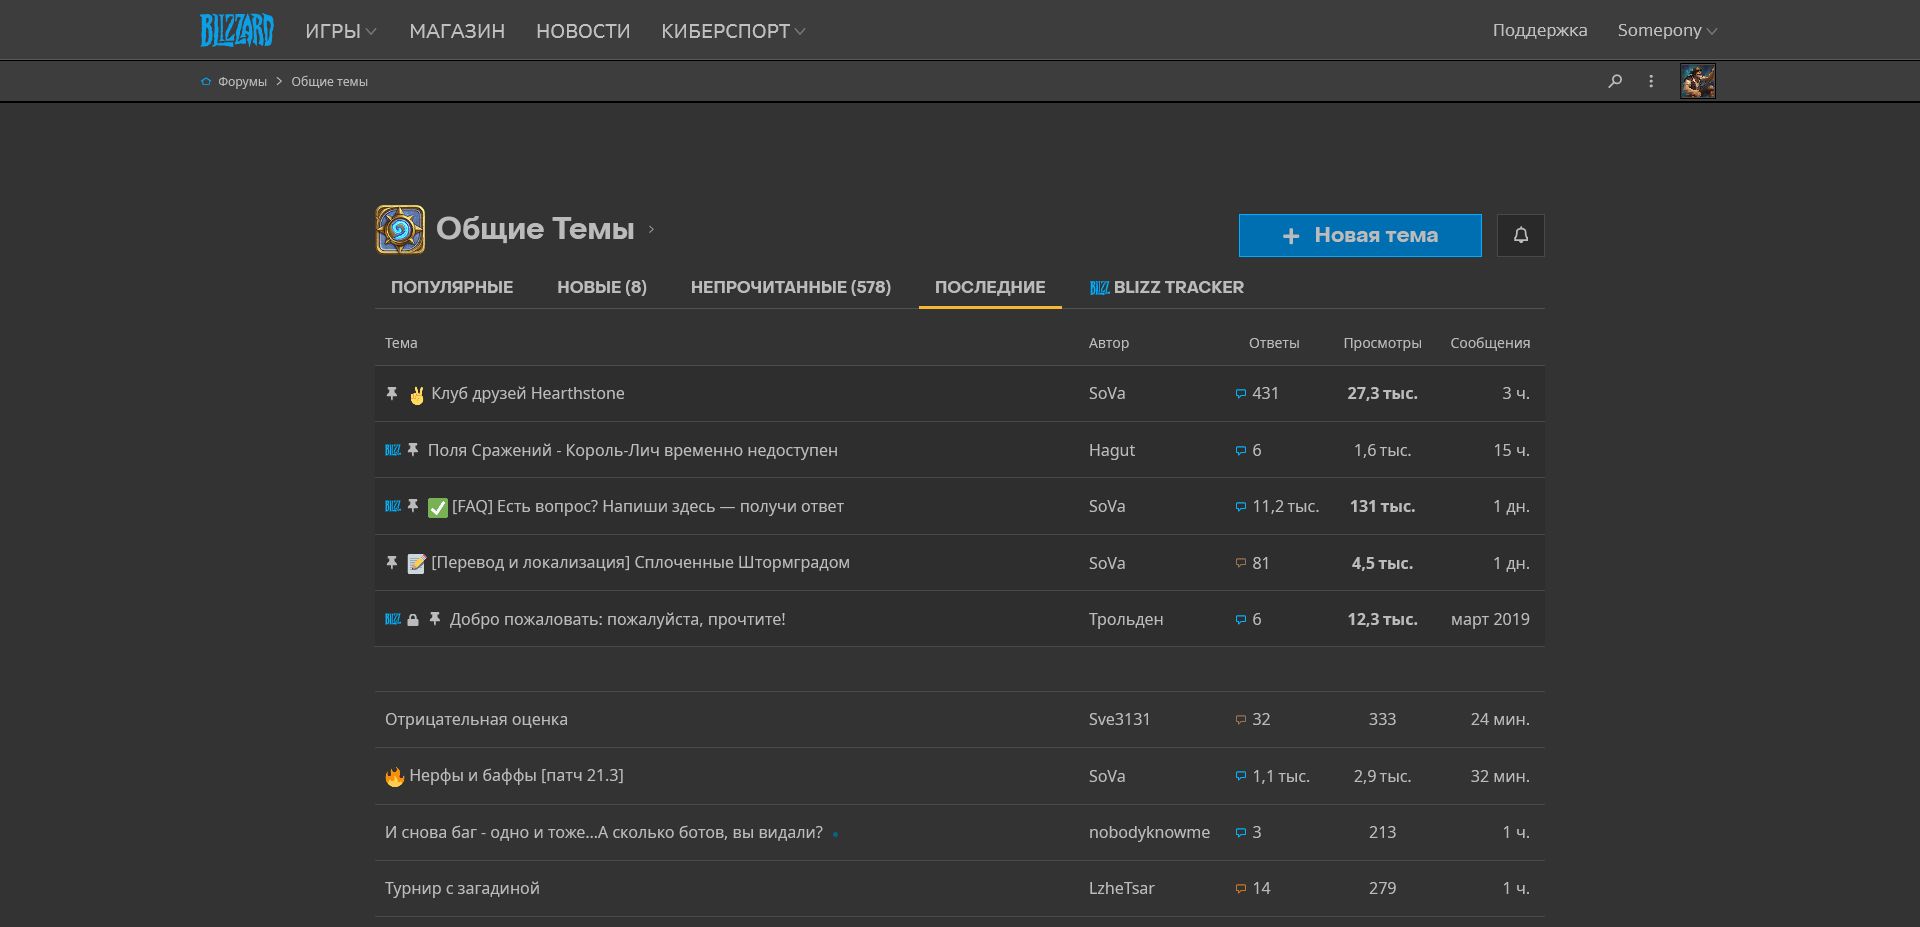Open the Somepony account dropdown
The height and width of the screenshot is (927, 1920).
[1667, 30]
